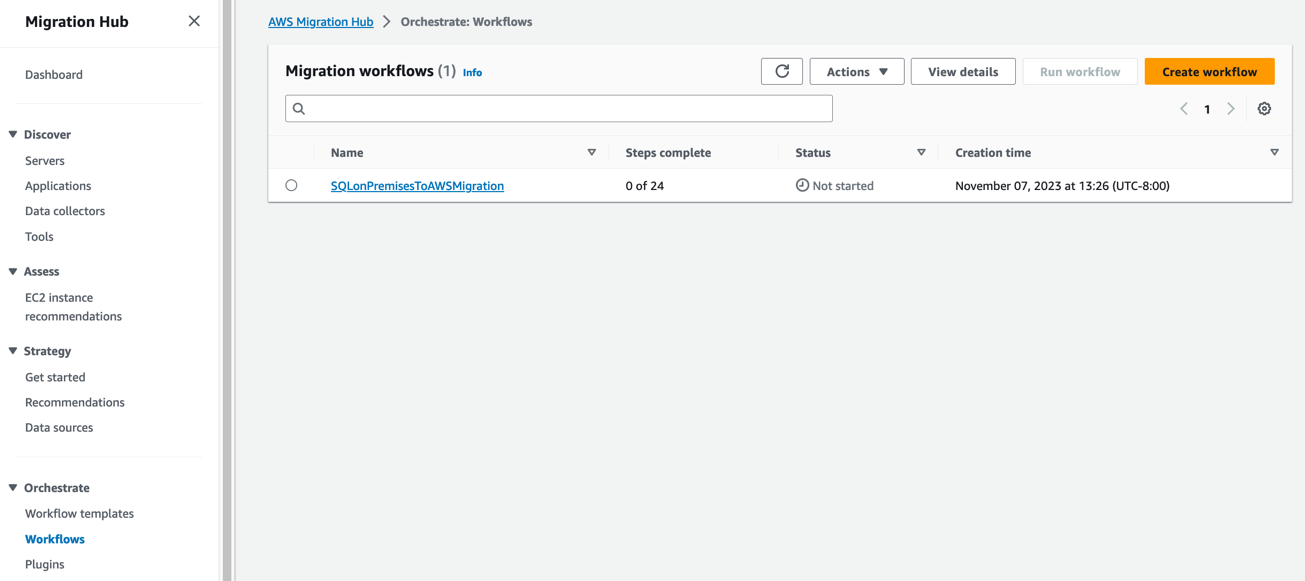Click the Steps complete column header
1305x581 pixels.
click(x=668, y=152)
